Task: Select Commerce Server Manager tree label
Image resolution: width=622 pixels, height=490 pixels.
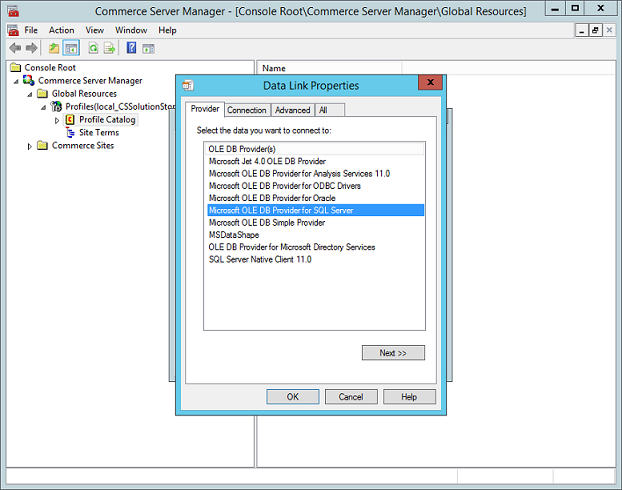Action: [90, 81]
